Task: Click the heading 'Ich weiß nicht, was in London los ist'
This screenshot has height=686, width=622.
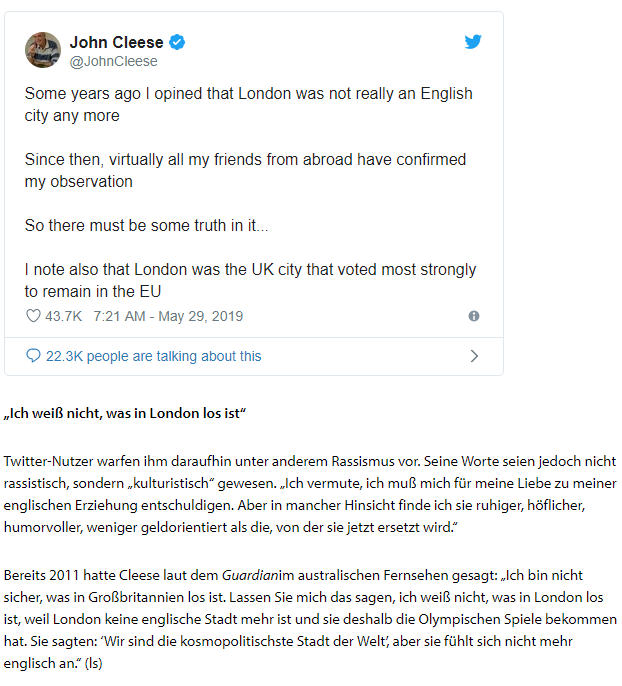Action: click(125, 413)
